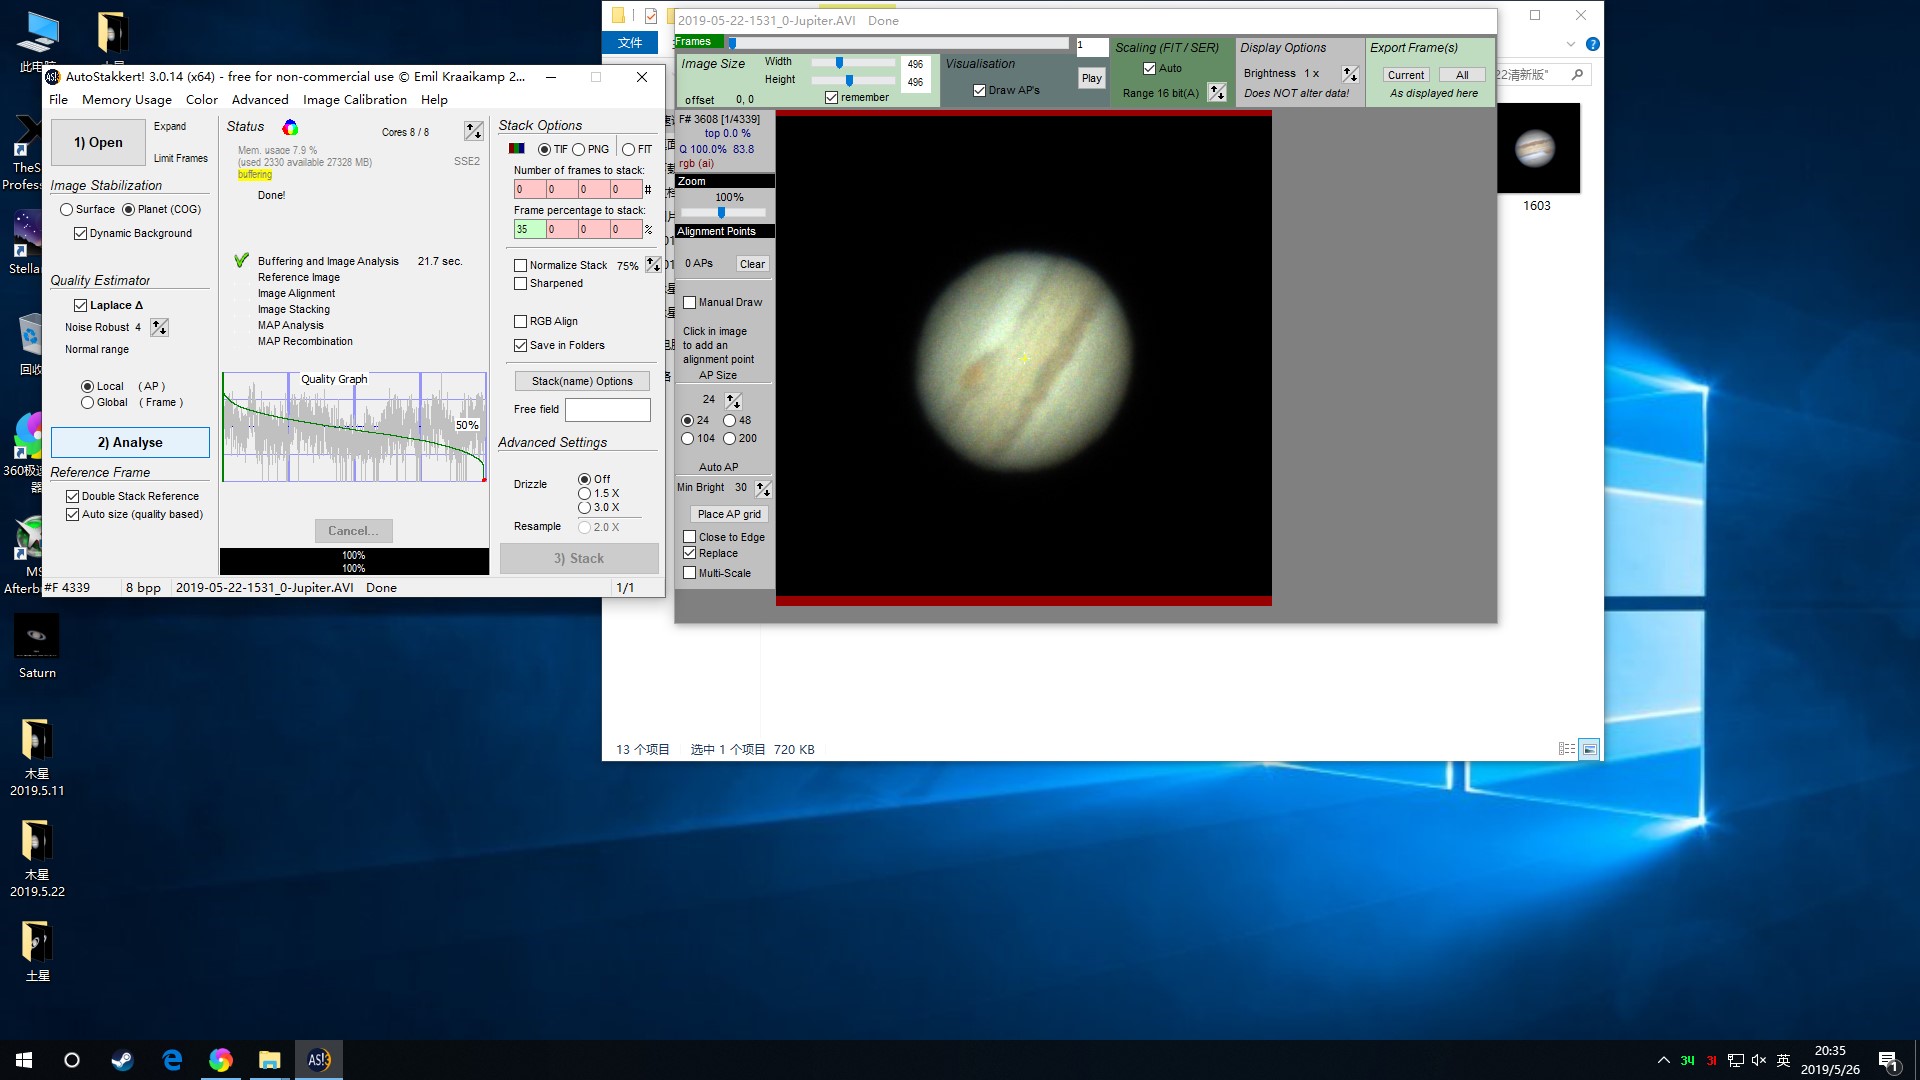Click the 2) Analyse button

129,442
